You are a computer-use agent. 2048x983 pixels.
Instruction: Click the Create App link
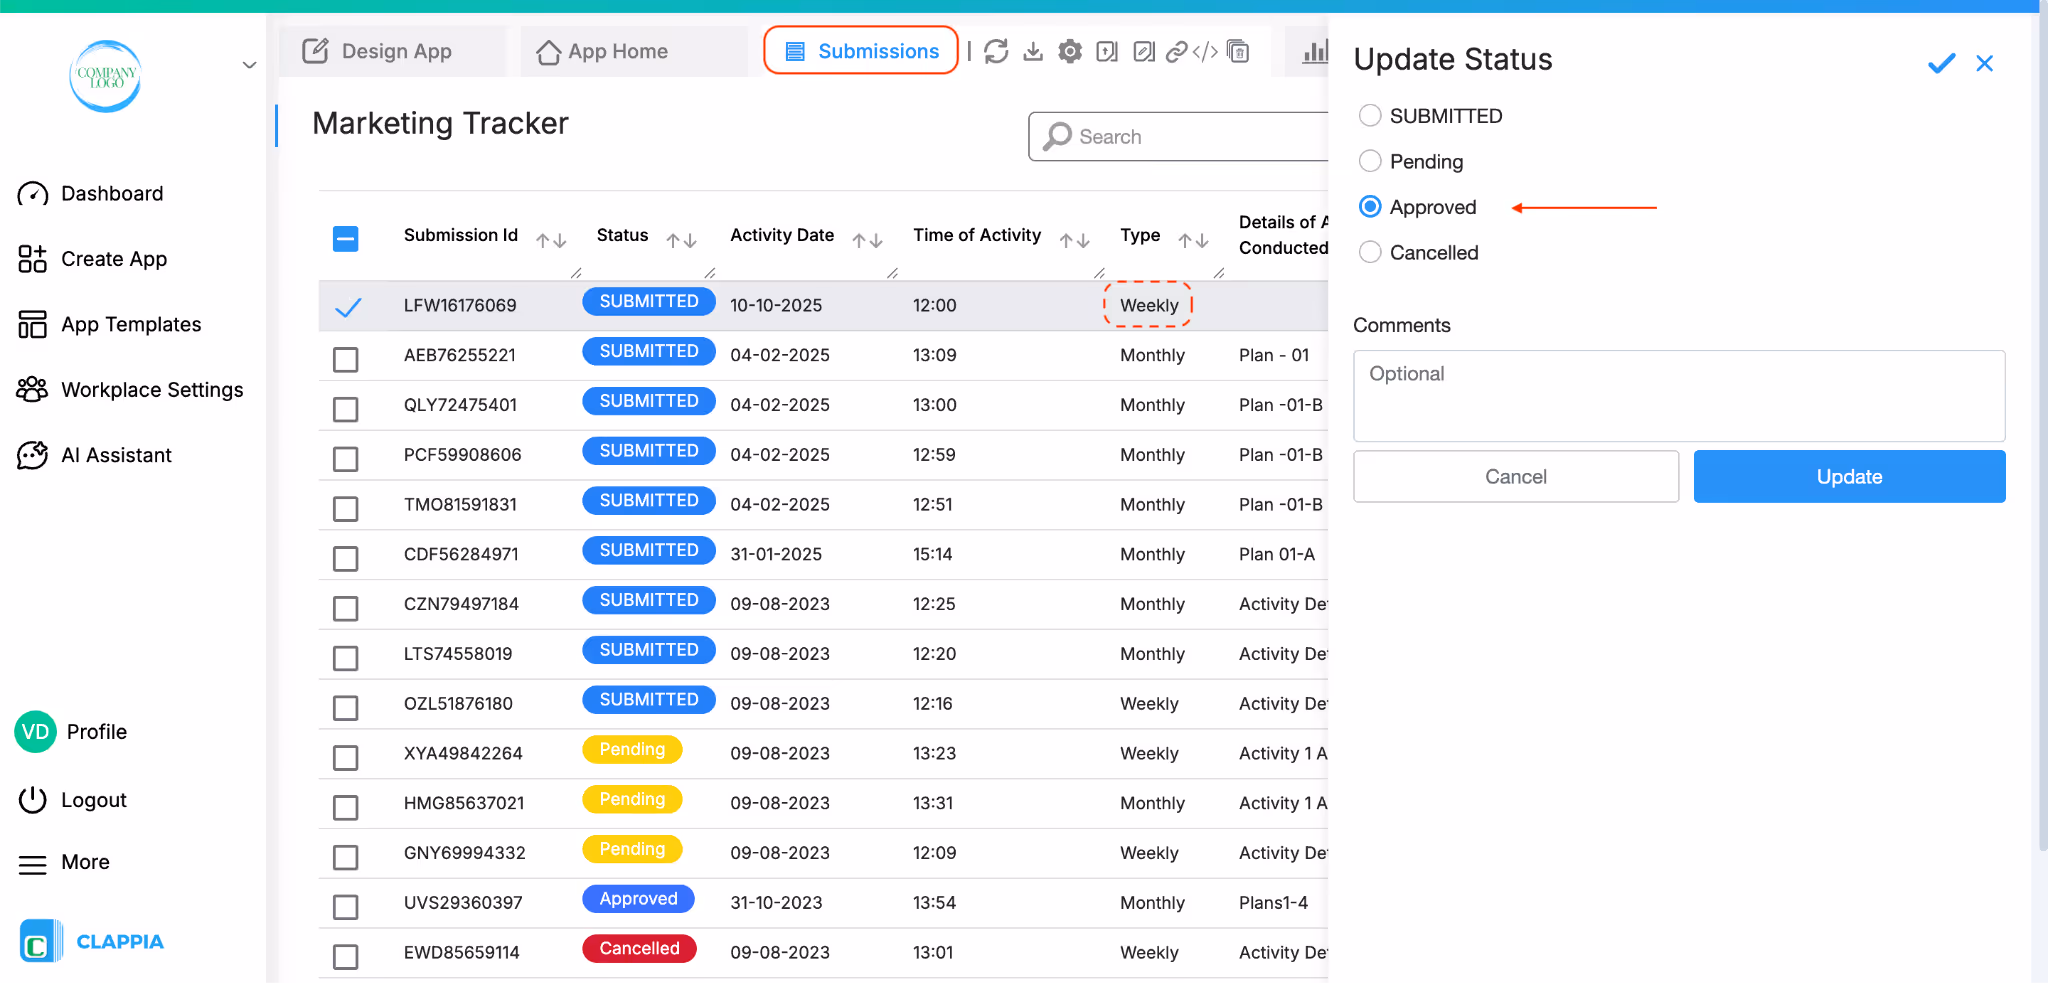point(114,259)
